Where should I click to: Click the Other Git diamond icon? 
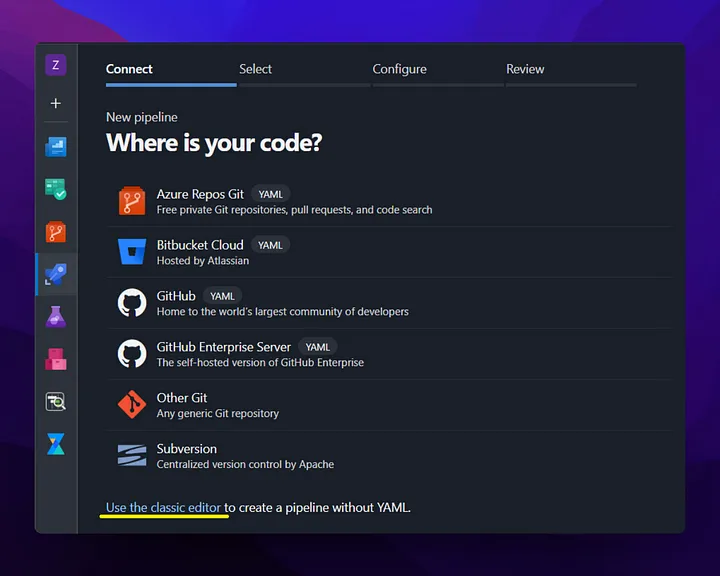click(132, 404)
